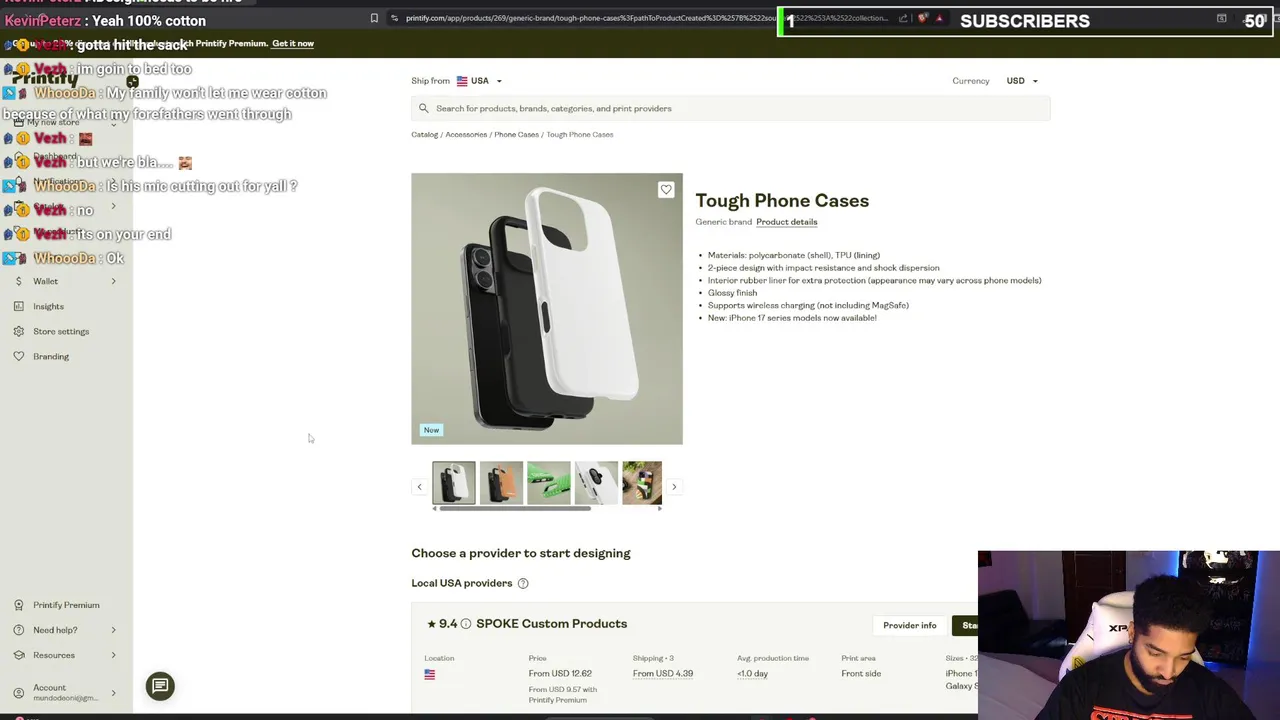Image resolution: width=1280 pixels, height=720 pixels.
Task: Click the main phone case product image
Action: pos(547,309)
